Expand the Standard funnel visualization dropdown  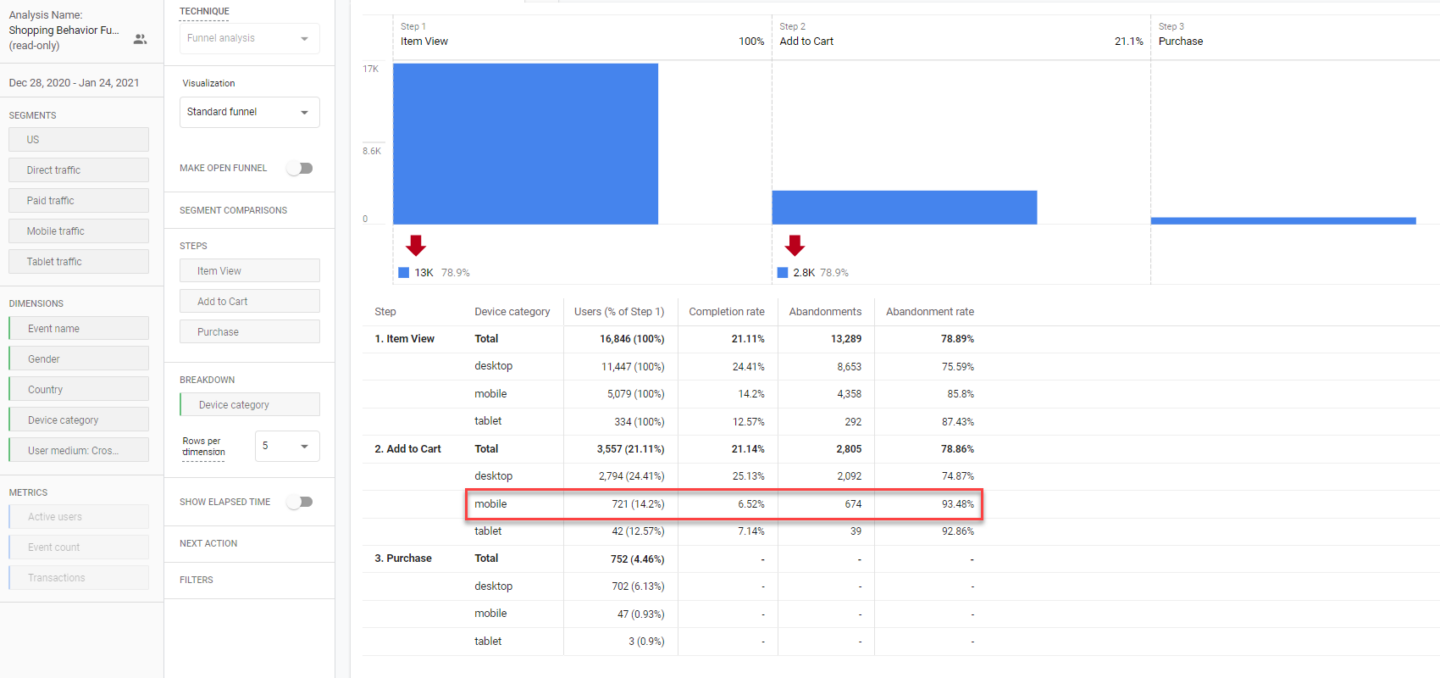pyautogui.click(x=249, y=112)
